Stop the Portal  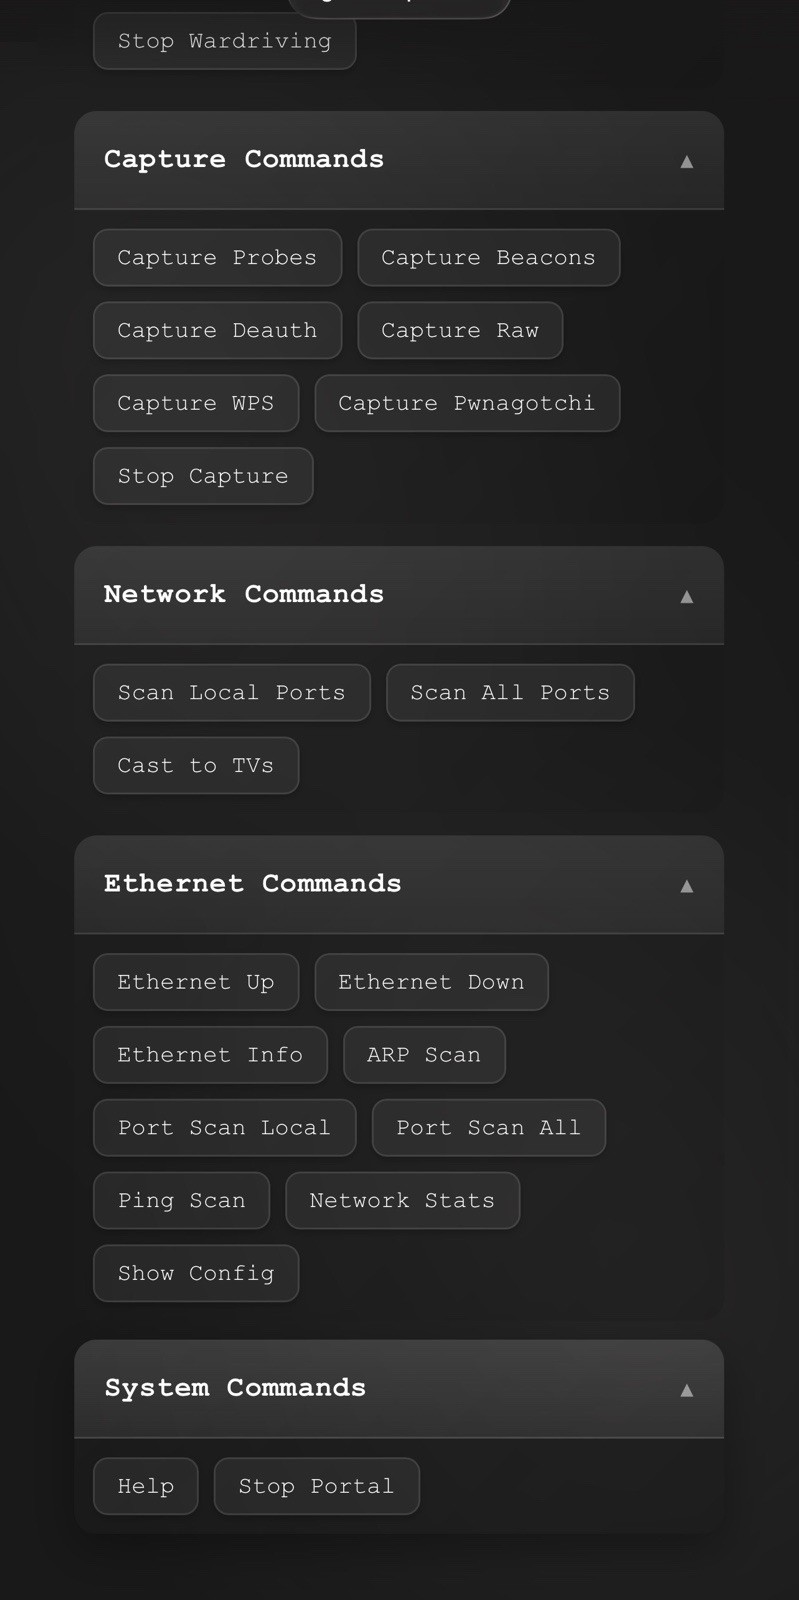(316, 1486)
